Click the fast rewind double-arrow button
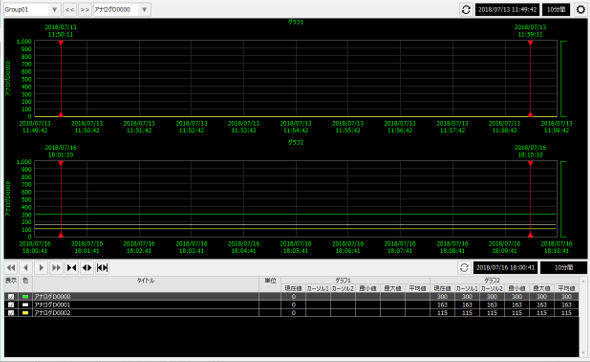590x362 pixels. tap(11, 268)
